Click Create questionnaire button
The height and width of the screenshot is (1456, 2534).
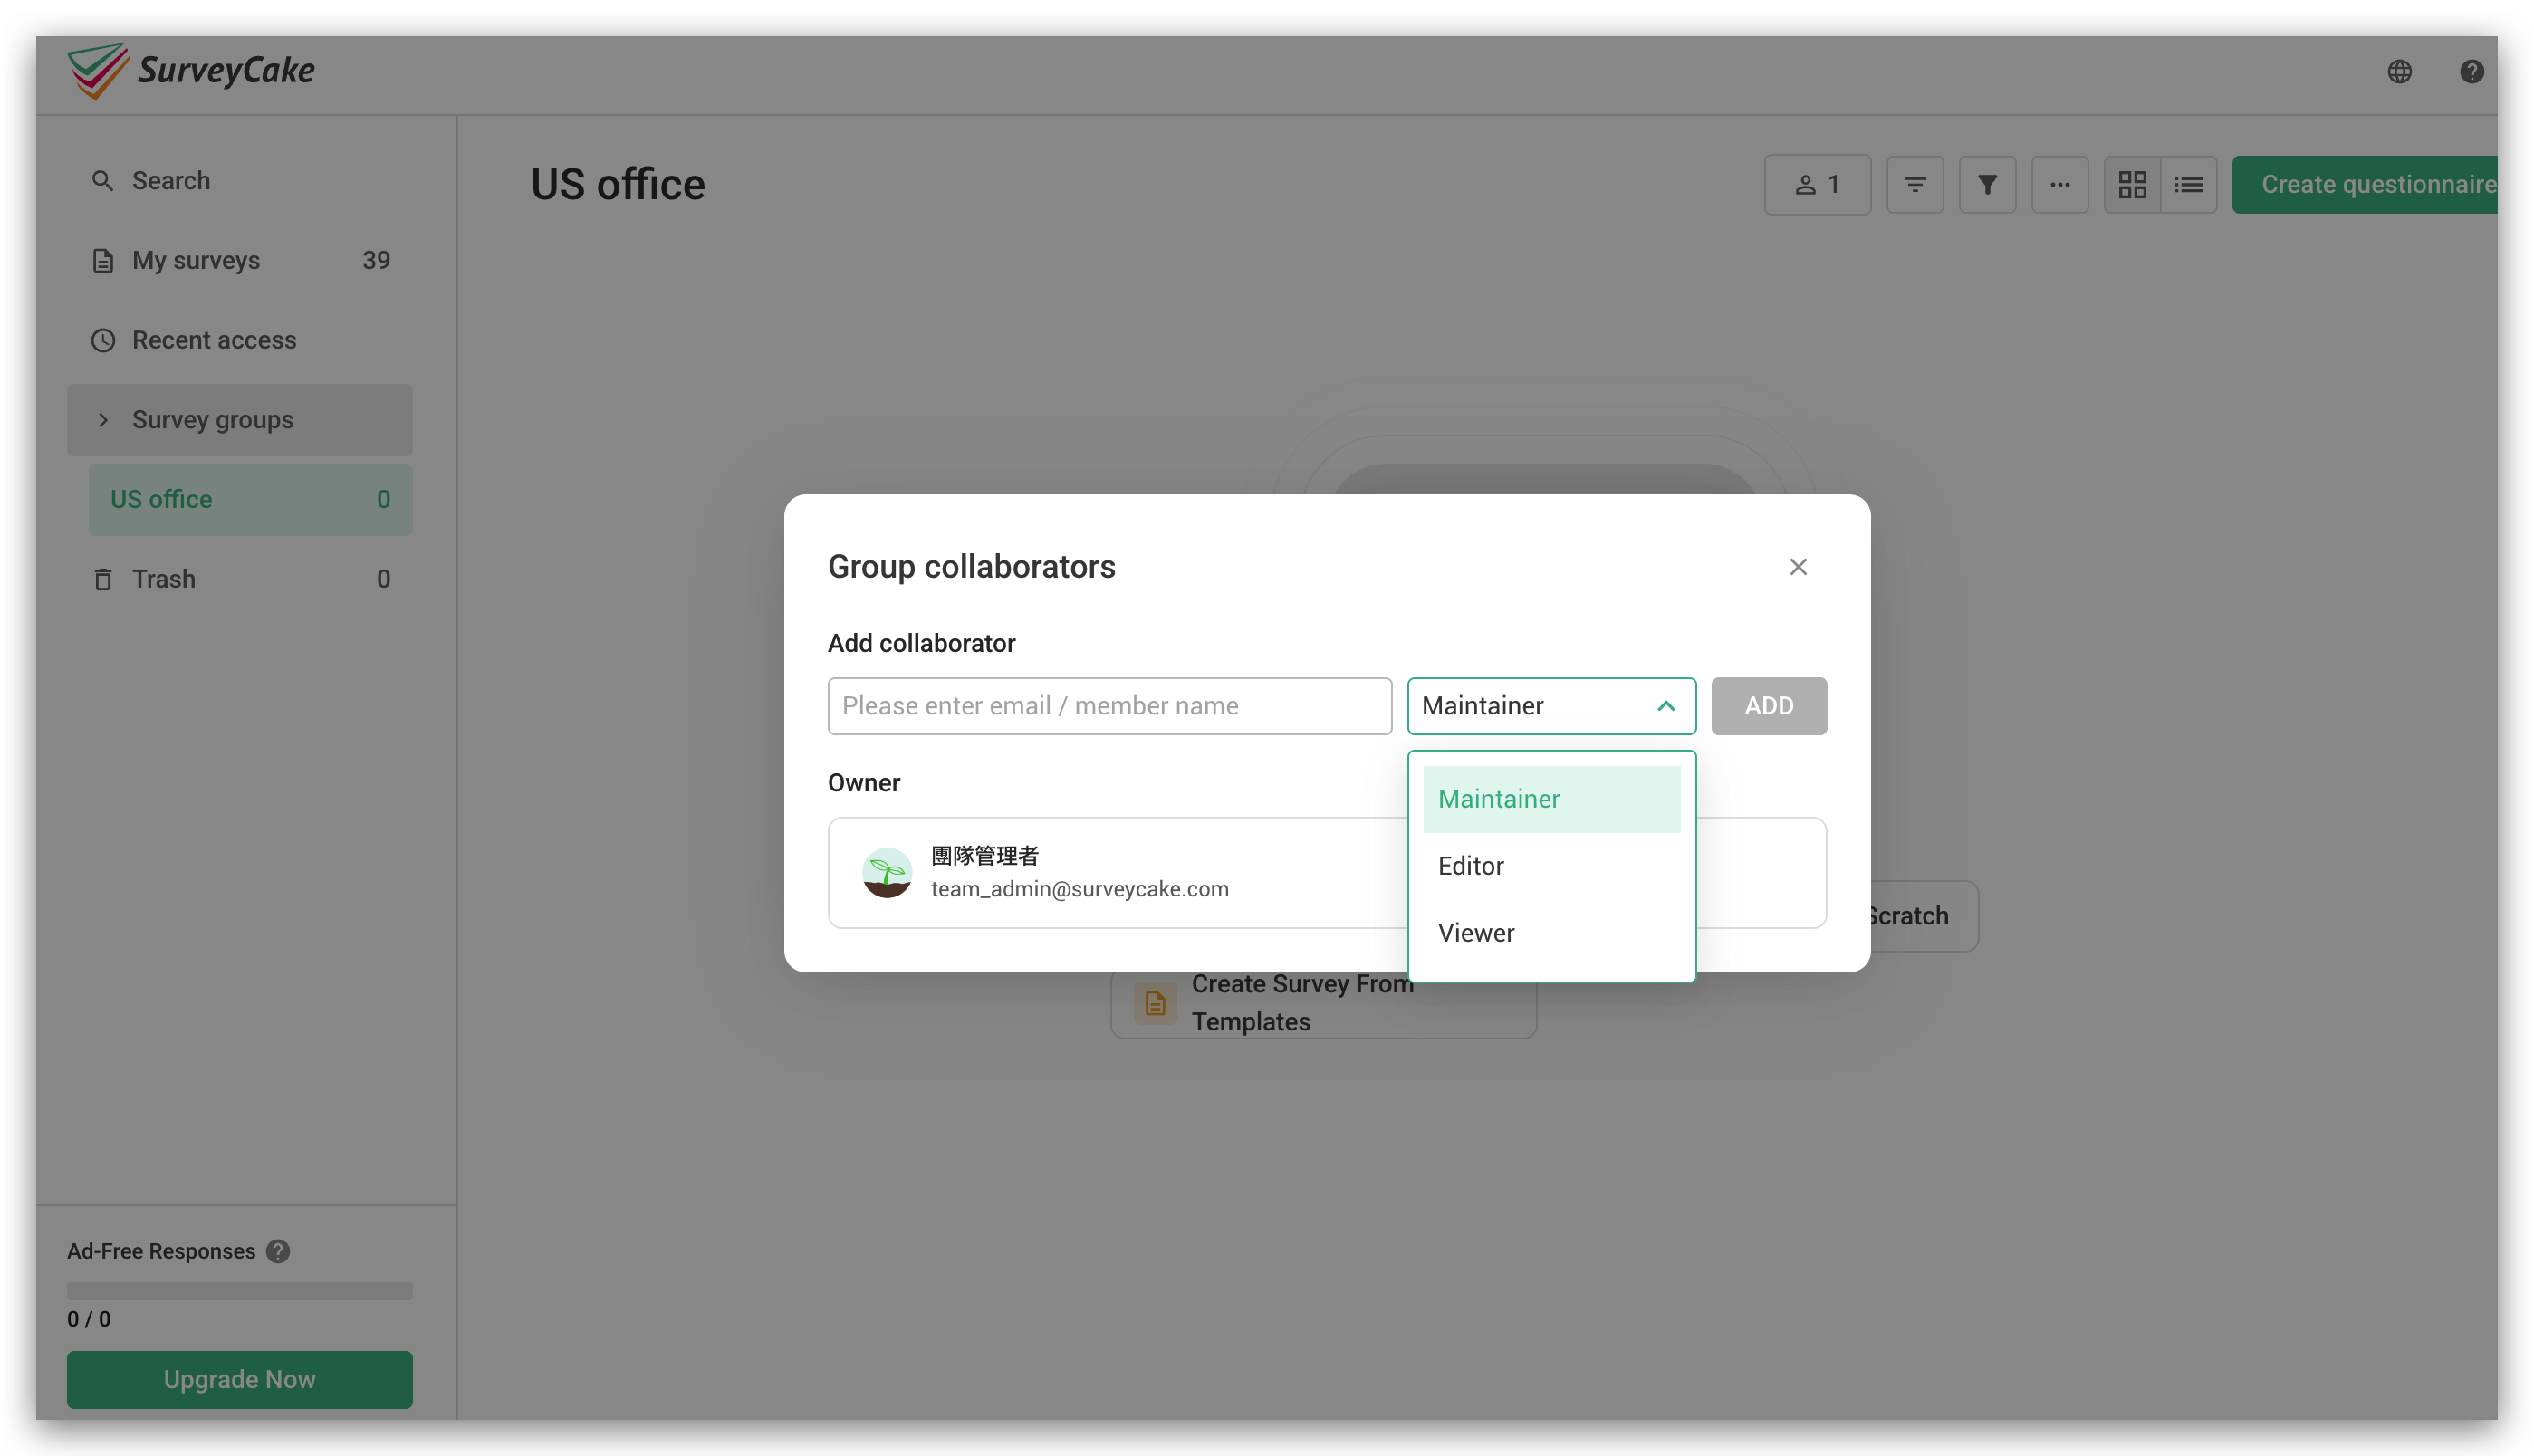point(2365,185)
